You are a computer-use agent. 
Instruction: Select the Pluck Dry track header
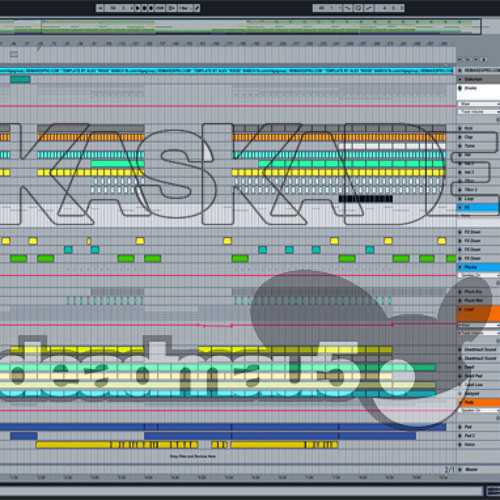tap(478, 292)
